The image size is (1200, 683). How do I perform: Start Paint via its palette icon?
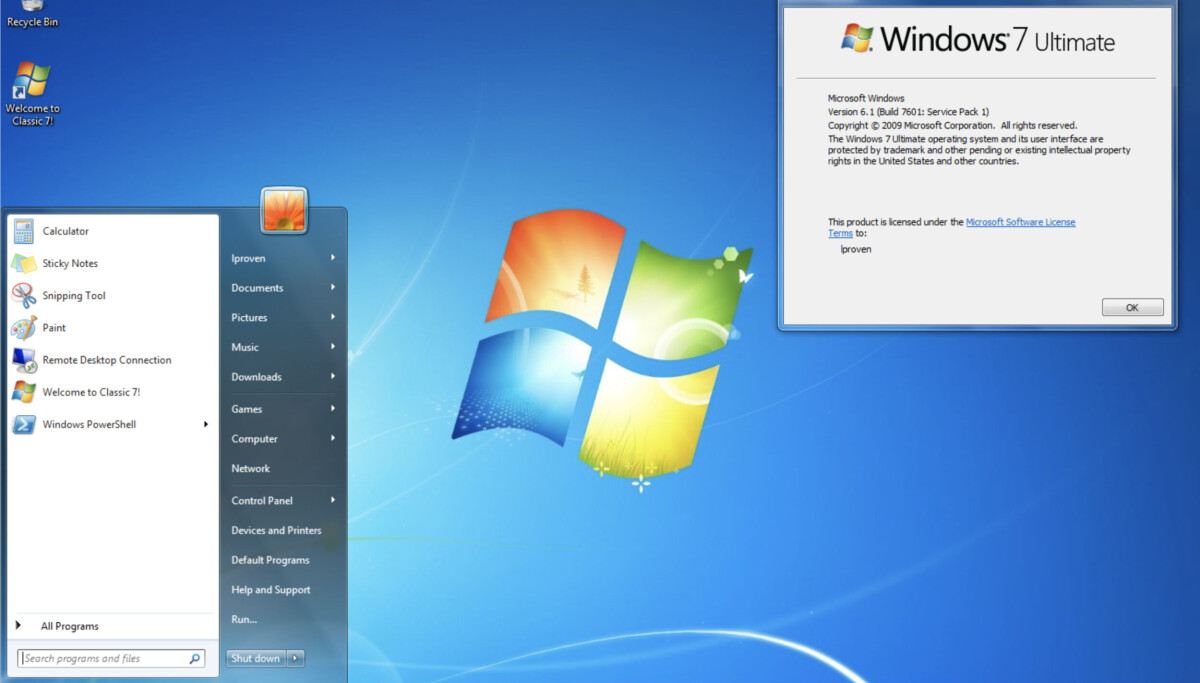[24, 327]
